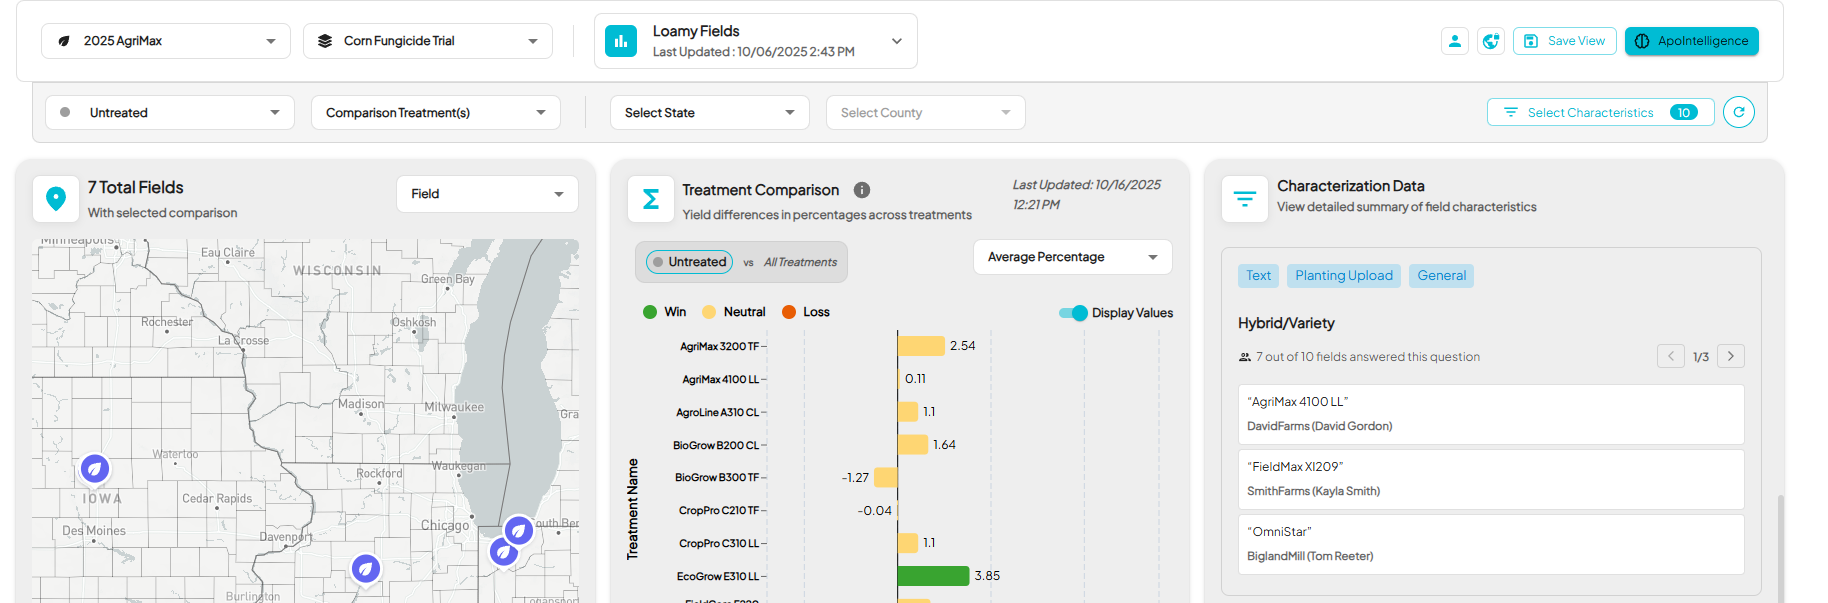Viewport: 1828px width, 603px height.
Task: Click the sigma icon in Treatment Comparison
Action: pos(651,199)
